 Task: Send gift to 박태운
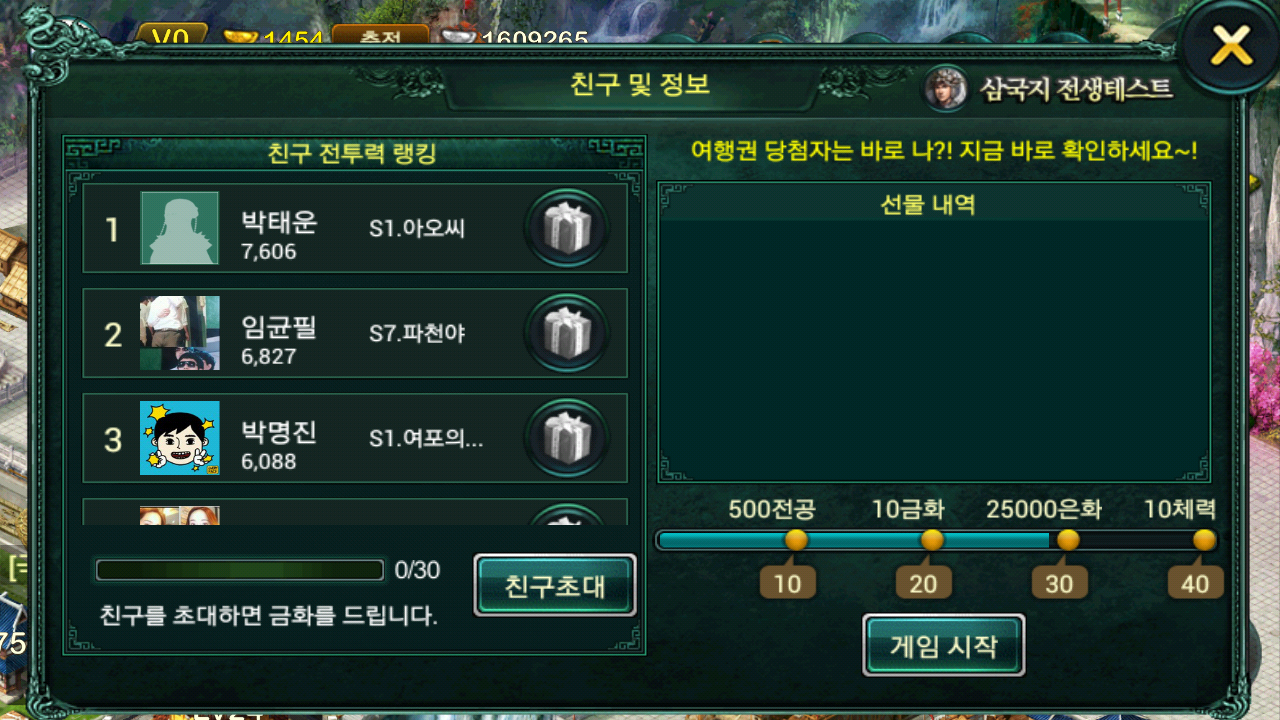[x=567, y=229]
